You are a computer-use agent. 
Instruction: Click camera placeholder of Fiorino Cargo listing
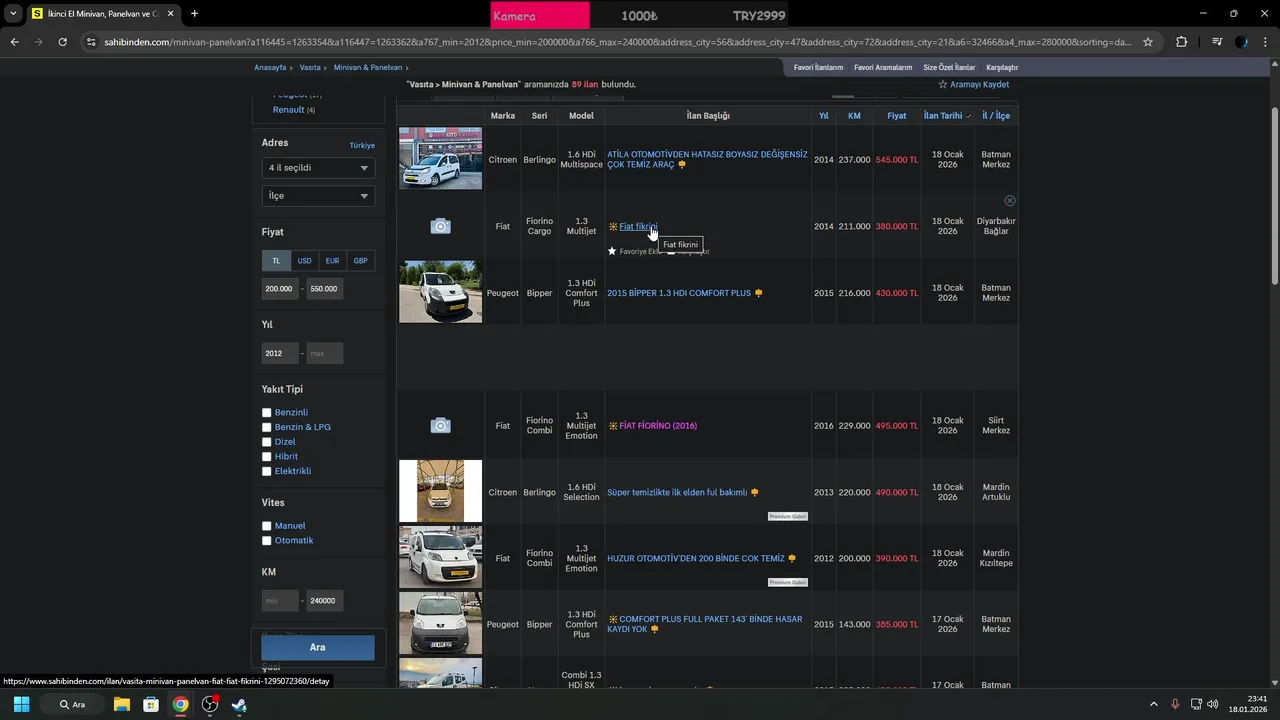[440, 227]
